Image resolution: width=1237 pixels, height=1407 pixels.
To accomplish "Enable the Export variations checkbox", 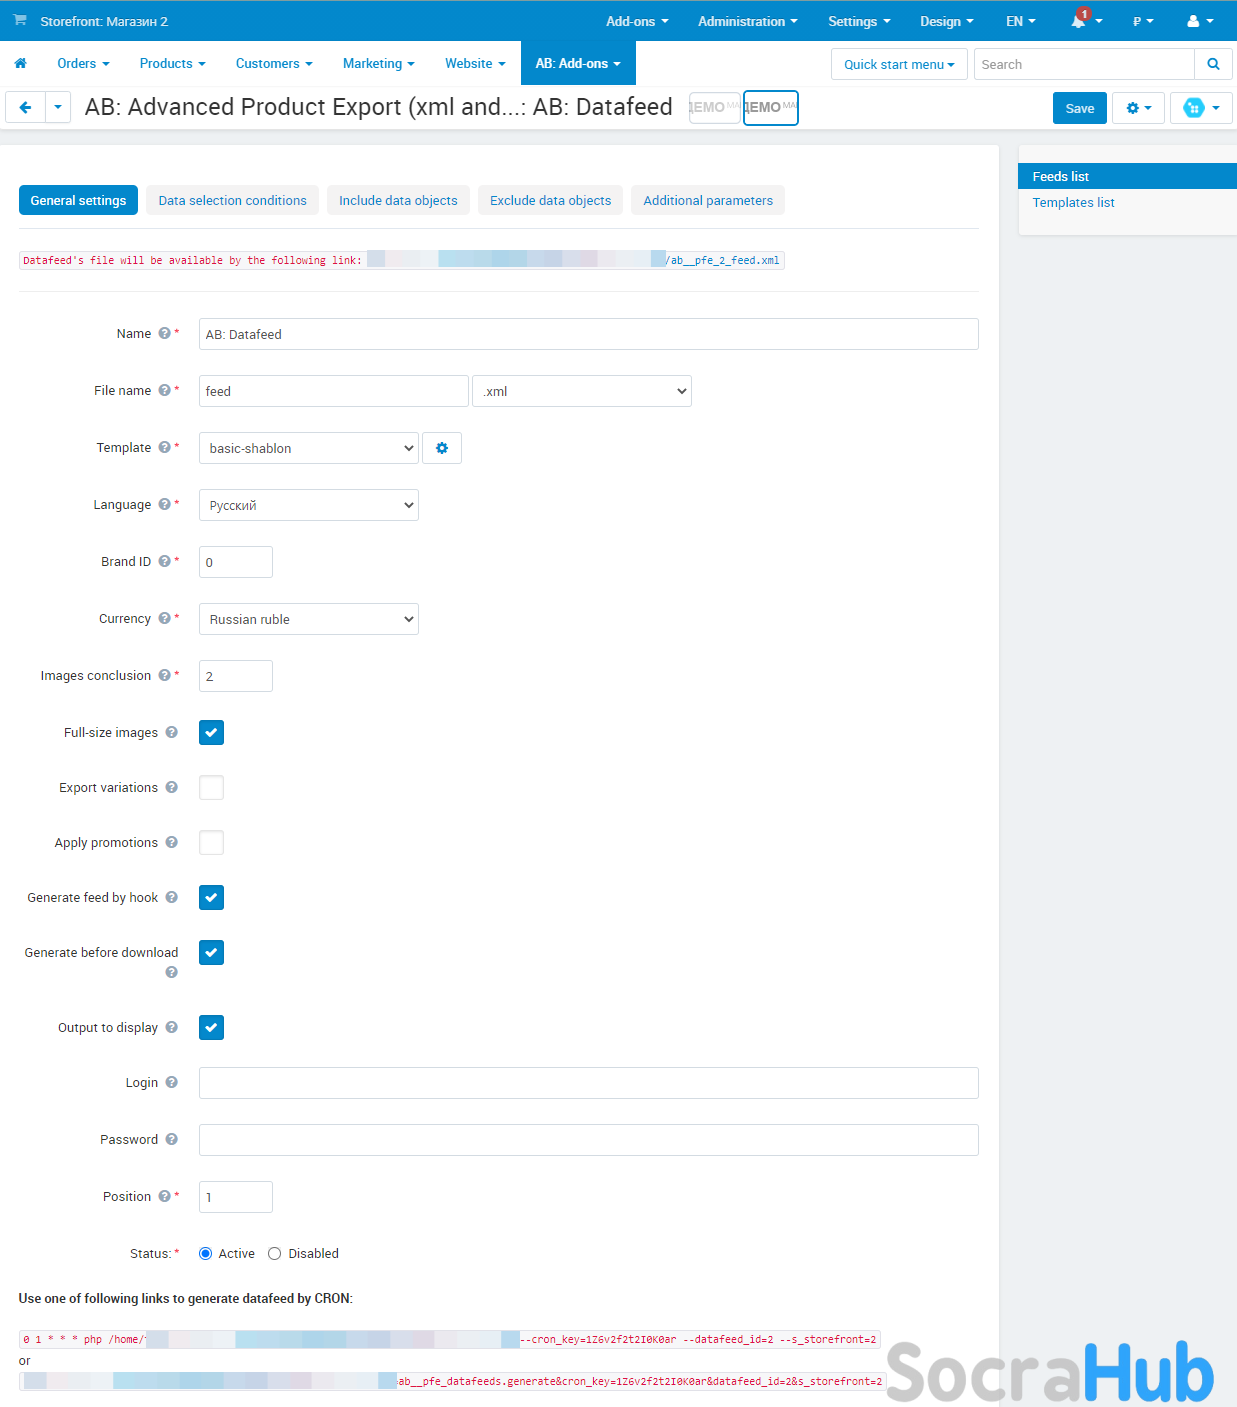I will pos(211,788).
